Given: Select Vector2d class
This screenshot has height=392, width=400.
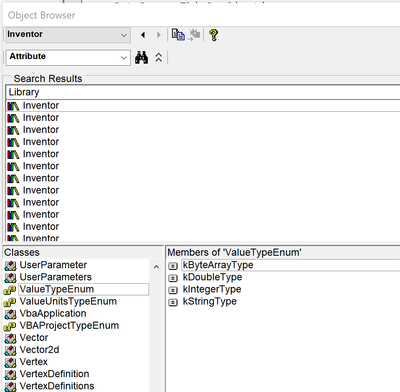Looking at the screenshot, I should (39, 350).
